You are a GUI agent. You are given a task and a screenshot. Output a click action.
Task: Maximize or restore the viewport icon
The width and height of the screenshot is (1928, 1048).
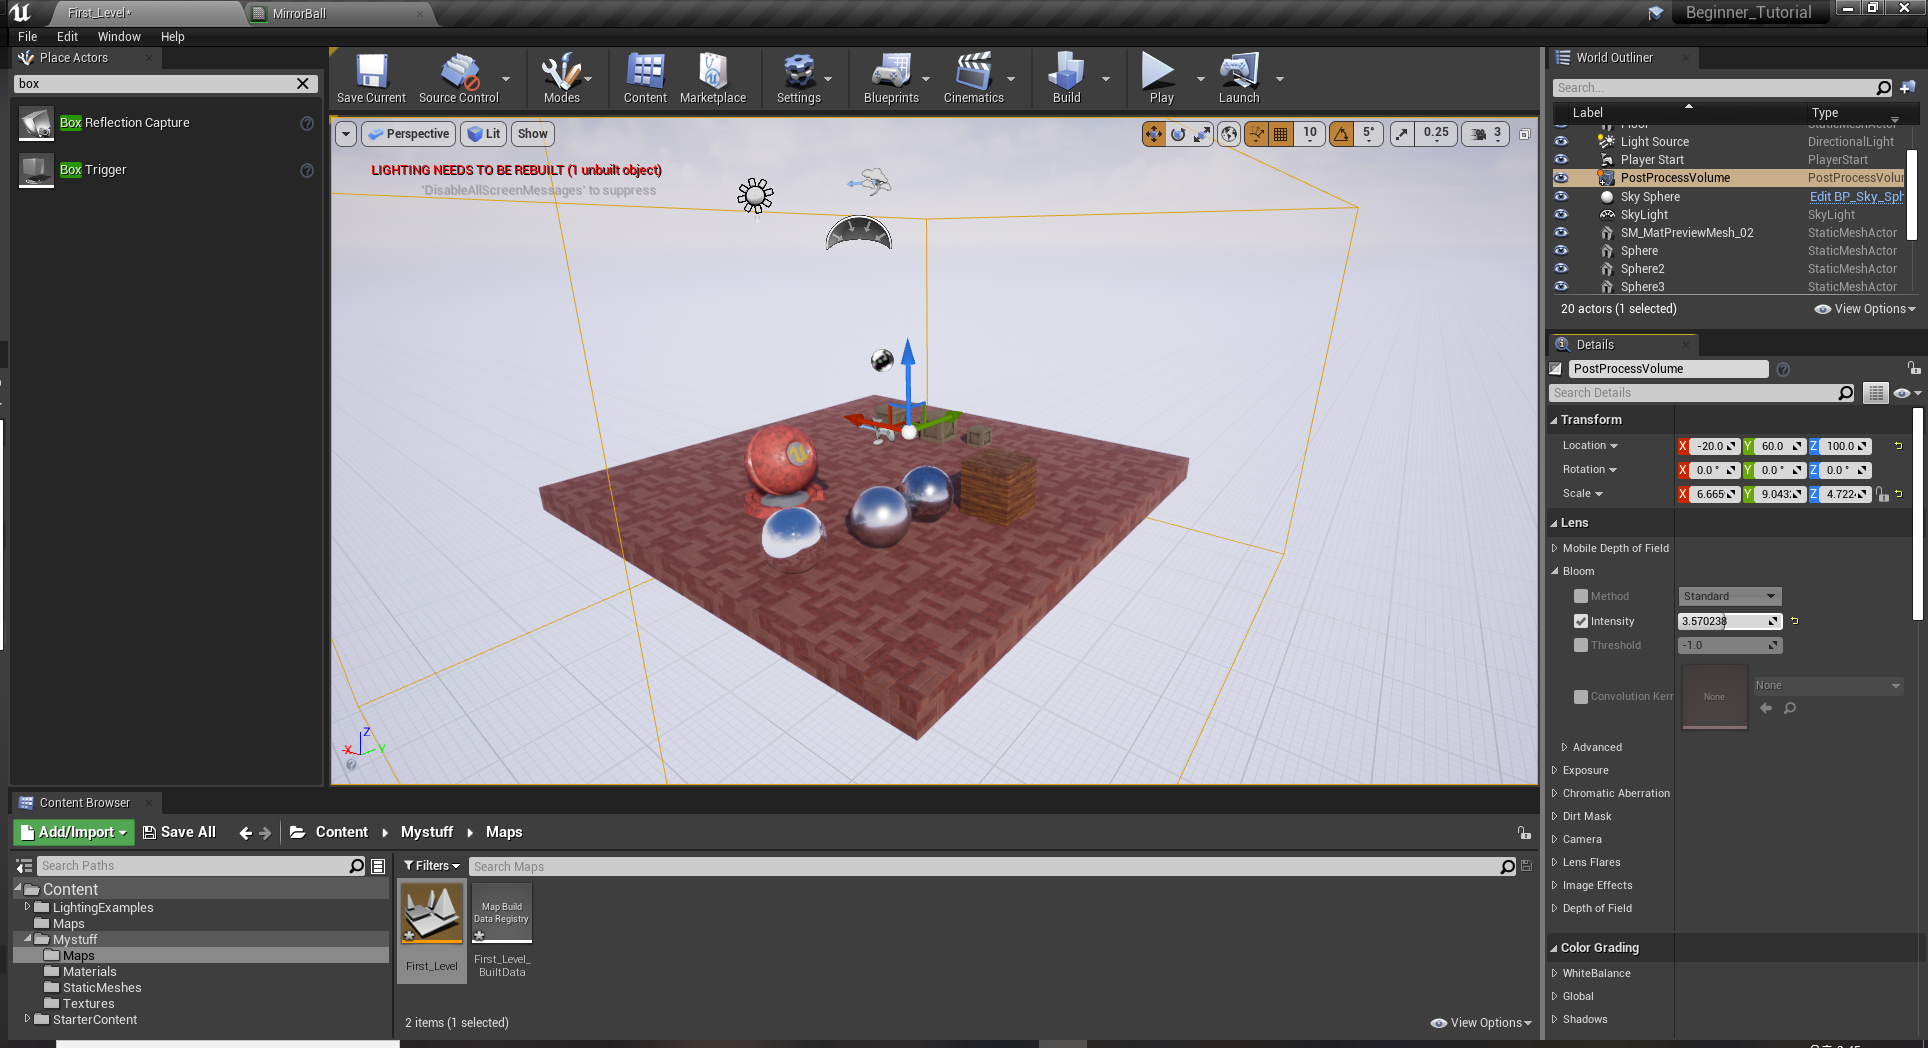pos(1524,134)
